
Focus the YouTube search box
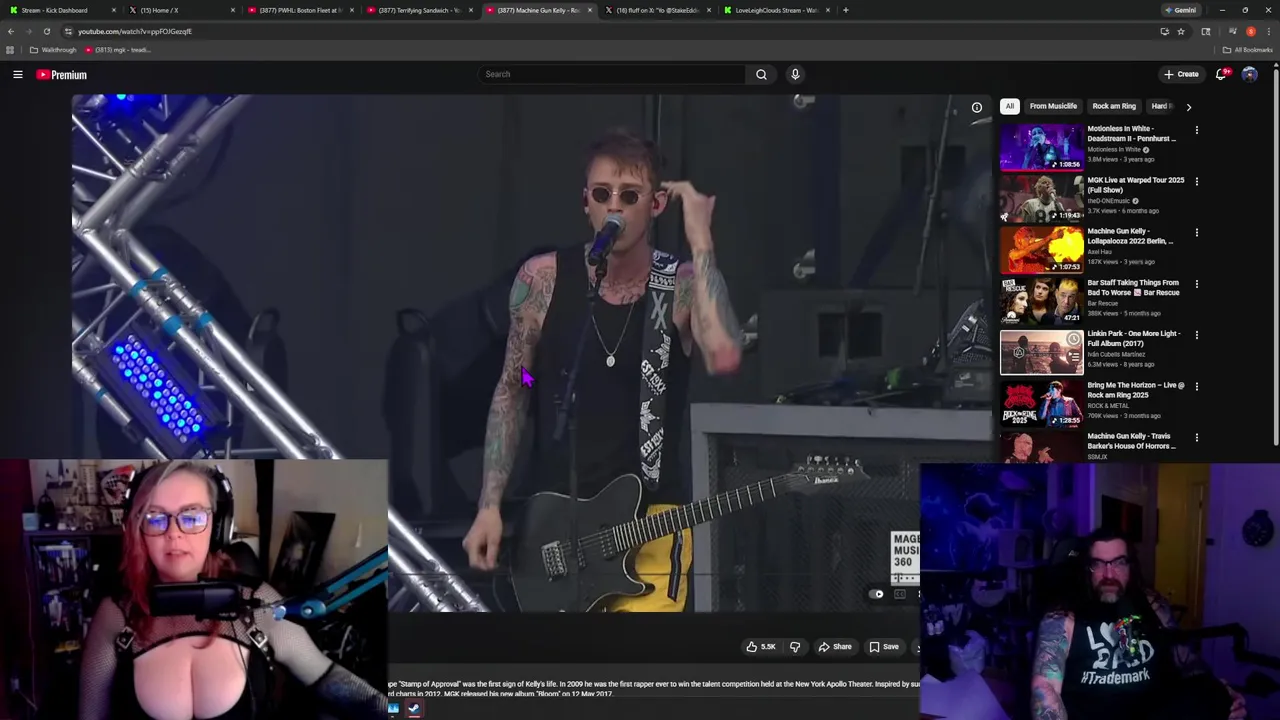pyautogui.click(x=612, y=74)
